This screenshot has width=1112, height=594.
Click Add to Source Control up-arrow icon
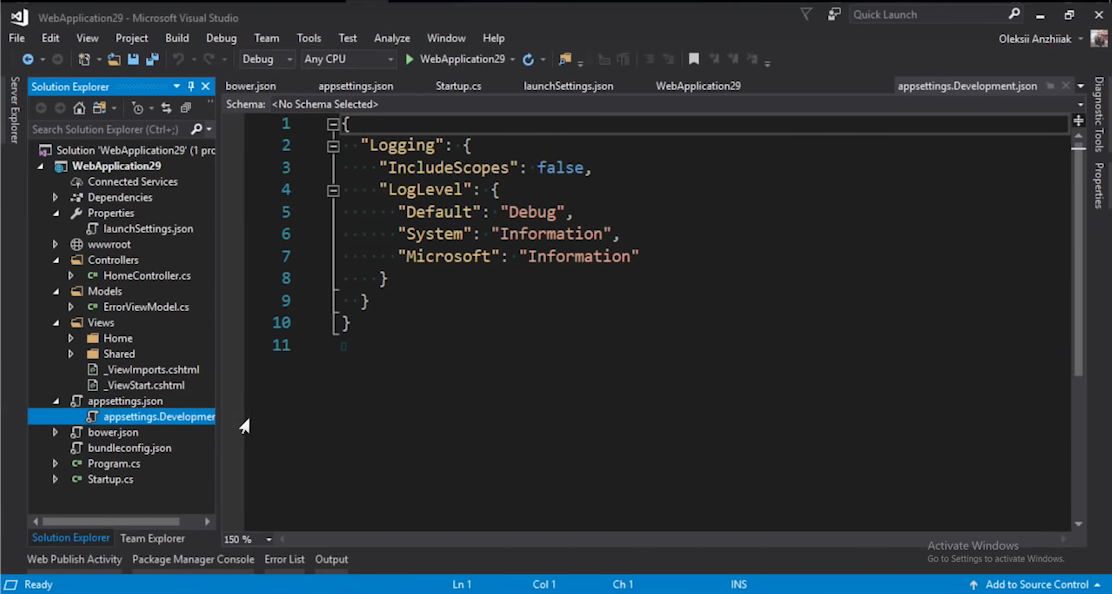[x=973, y=585]
